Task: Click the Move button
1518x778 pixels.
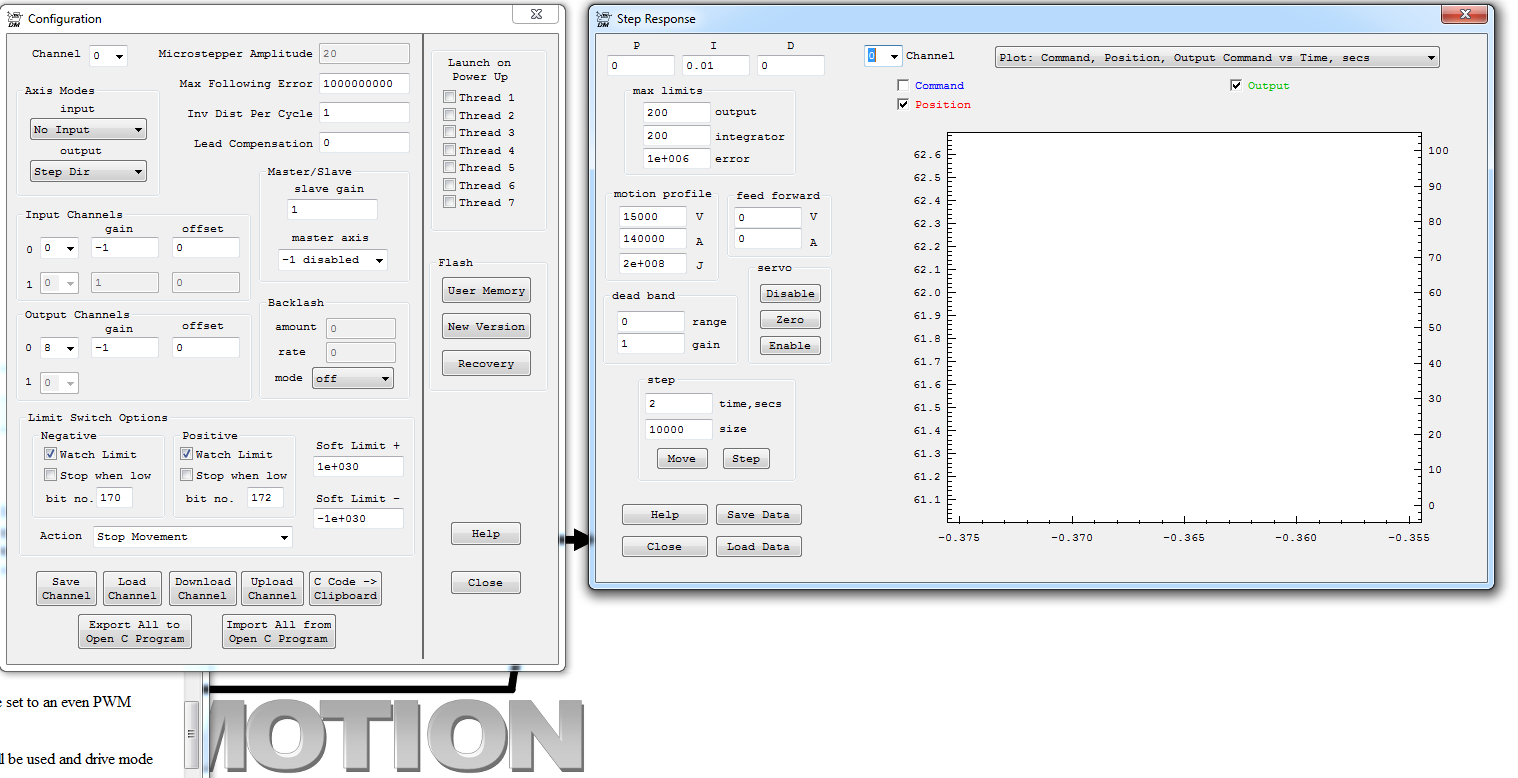Action: click(x=682, y=459)
